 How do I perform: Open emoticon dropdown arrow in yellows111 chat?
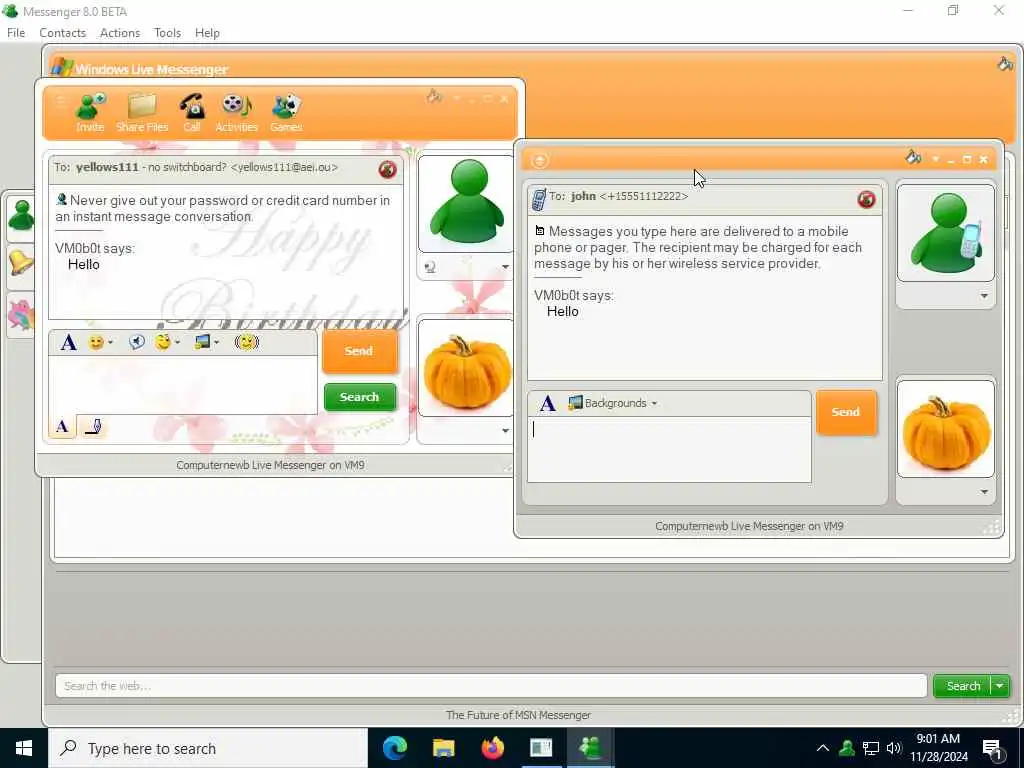110,342
